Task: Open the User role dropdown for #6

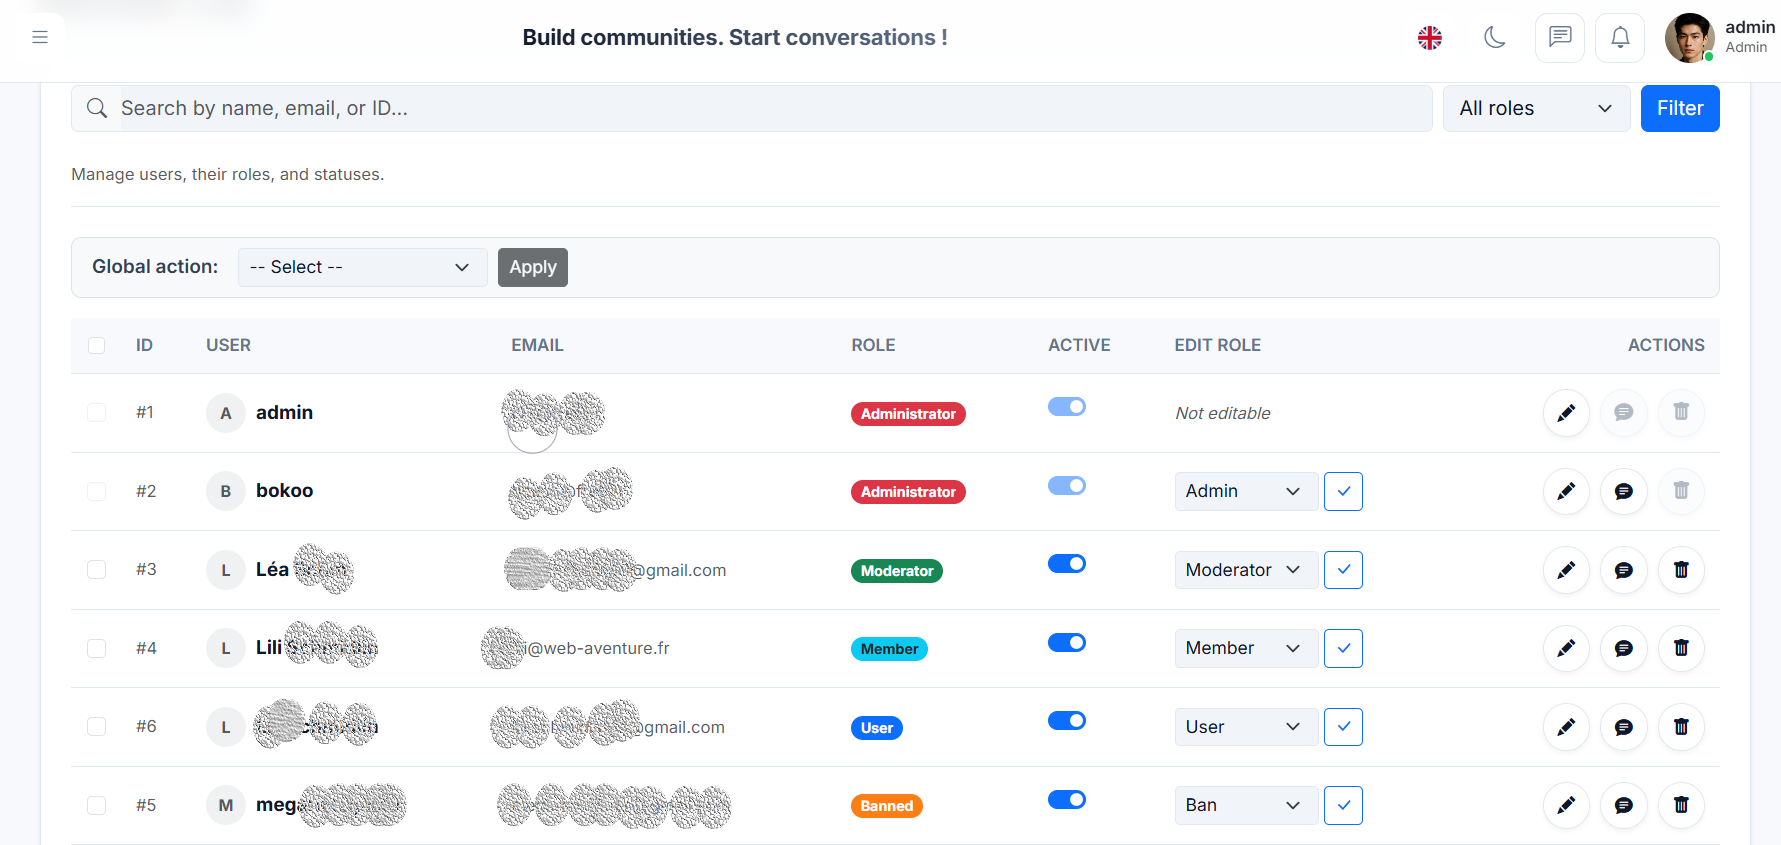Action: [1246, 727]
